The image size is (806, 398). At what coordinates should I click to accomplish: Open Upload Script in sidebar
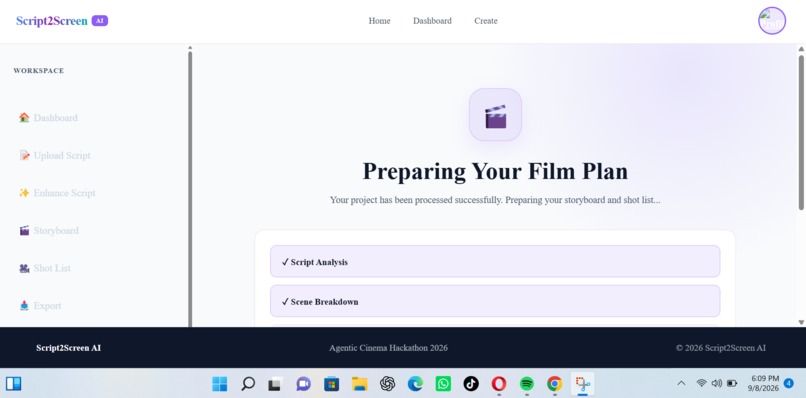click(x=62, y=155)
